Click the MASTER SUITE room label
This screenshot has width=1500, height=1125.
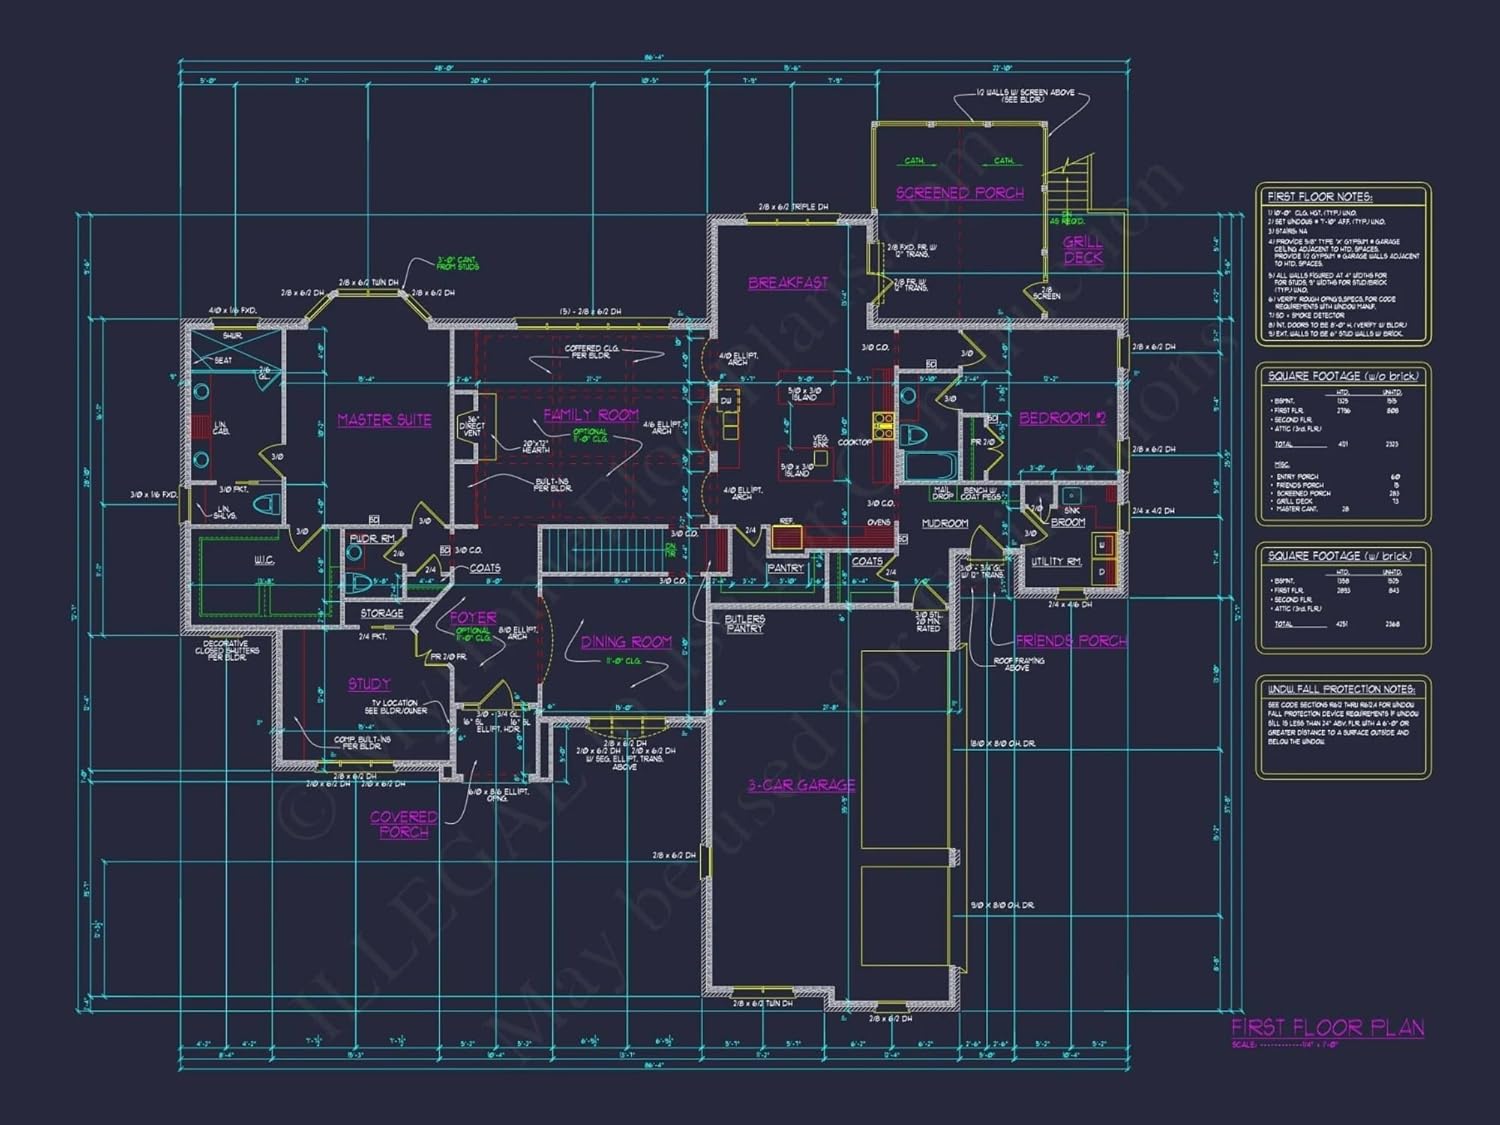click(384, 420)
